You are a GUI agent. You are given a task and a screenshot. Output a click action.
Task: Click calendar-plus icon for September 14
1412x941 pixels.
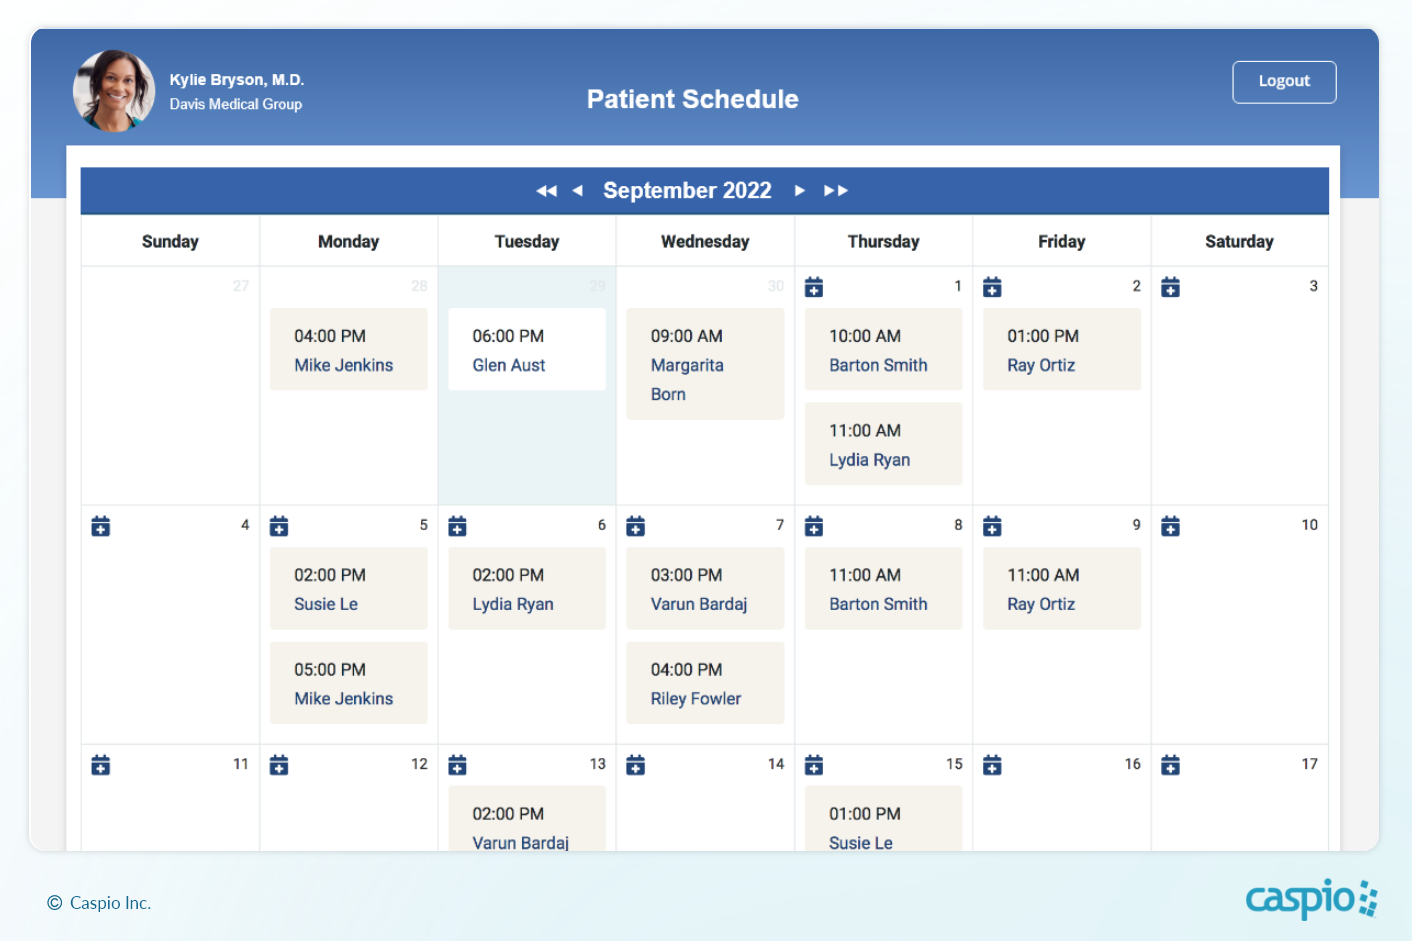[636, 766]
